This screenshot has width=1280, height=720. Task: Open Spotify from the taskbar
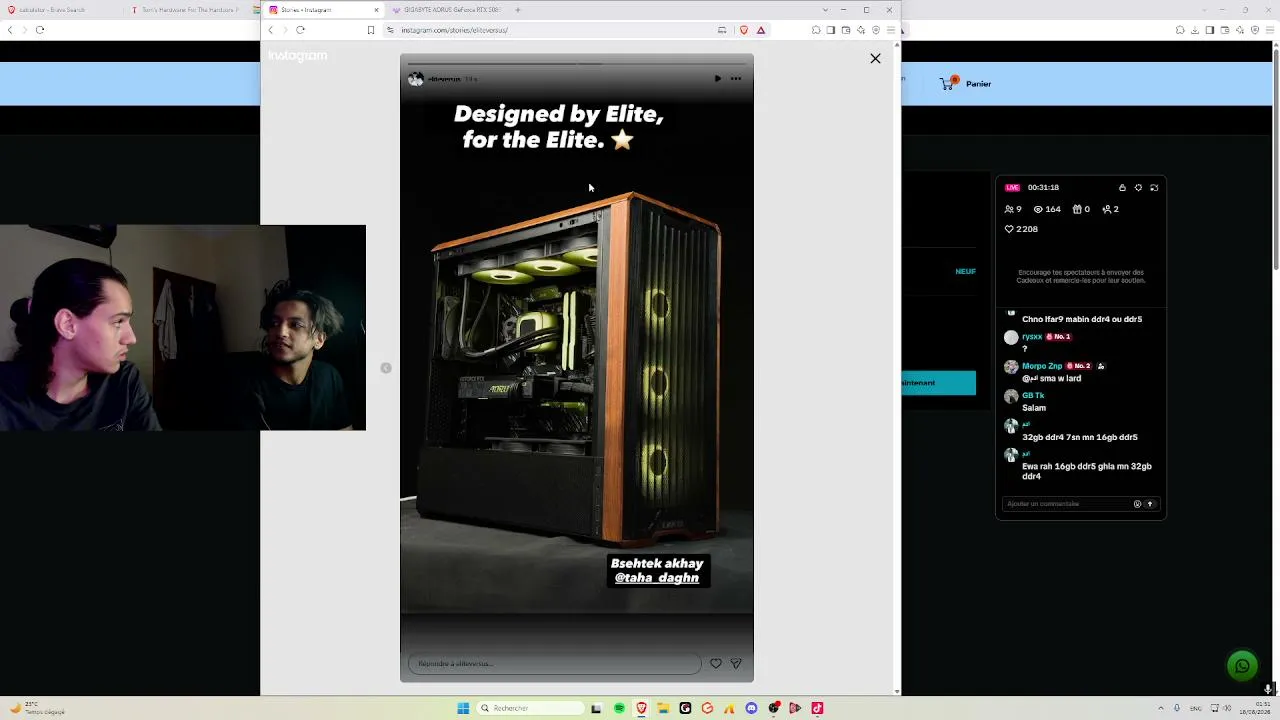tap(619, 708)
